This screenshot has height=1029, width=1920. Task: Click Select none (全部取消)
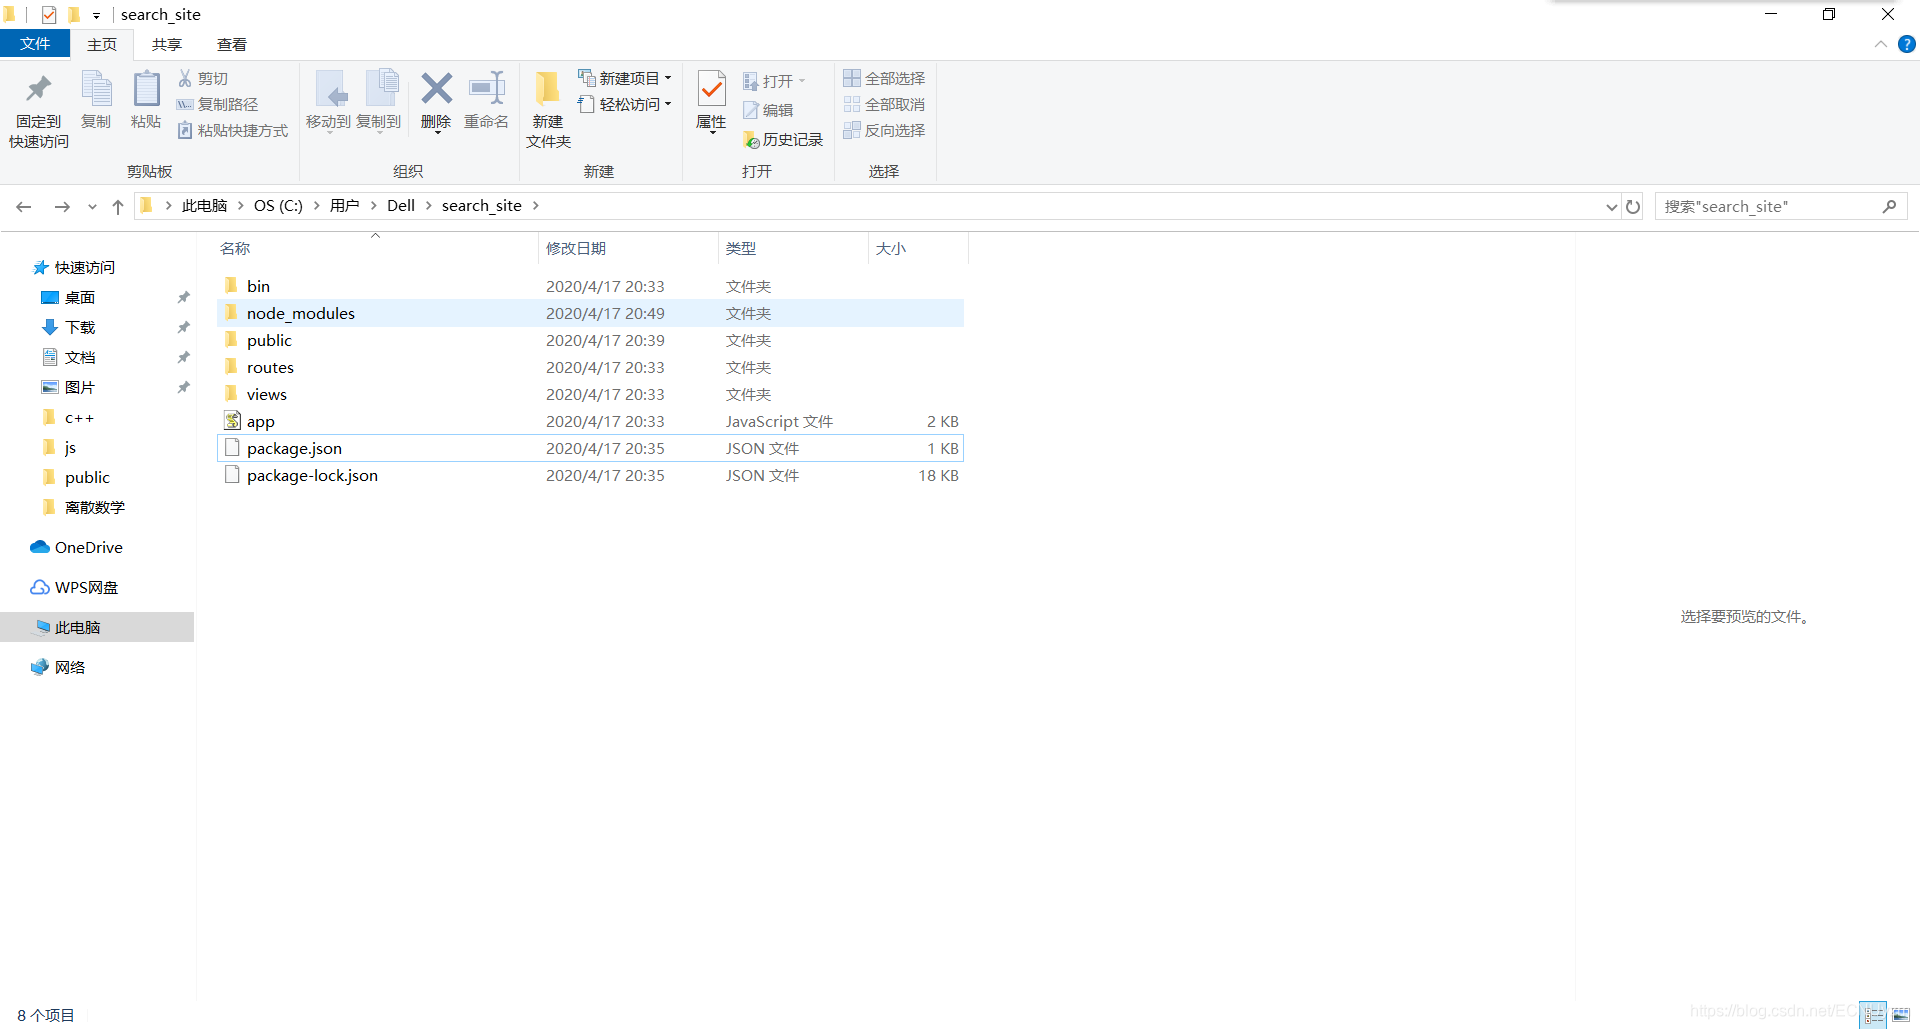point(884,104)
